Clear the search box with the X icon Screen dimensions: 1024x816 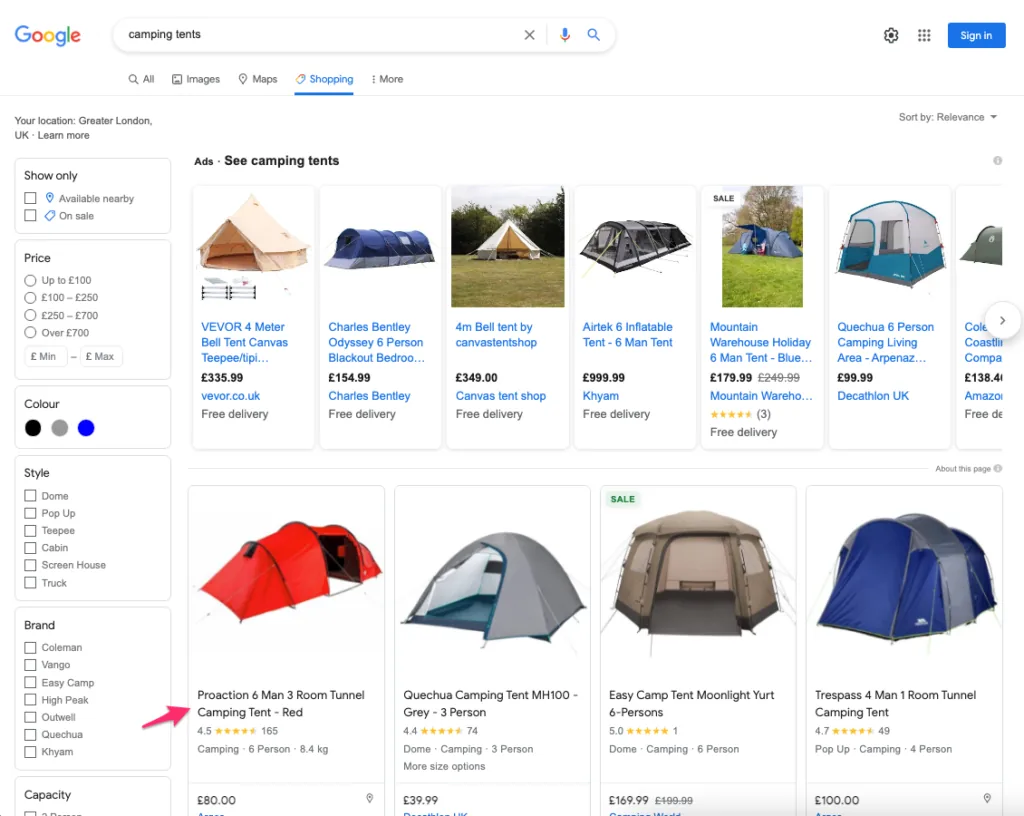(x=530, y=35)
